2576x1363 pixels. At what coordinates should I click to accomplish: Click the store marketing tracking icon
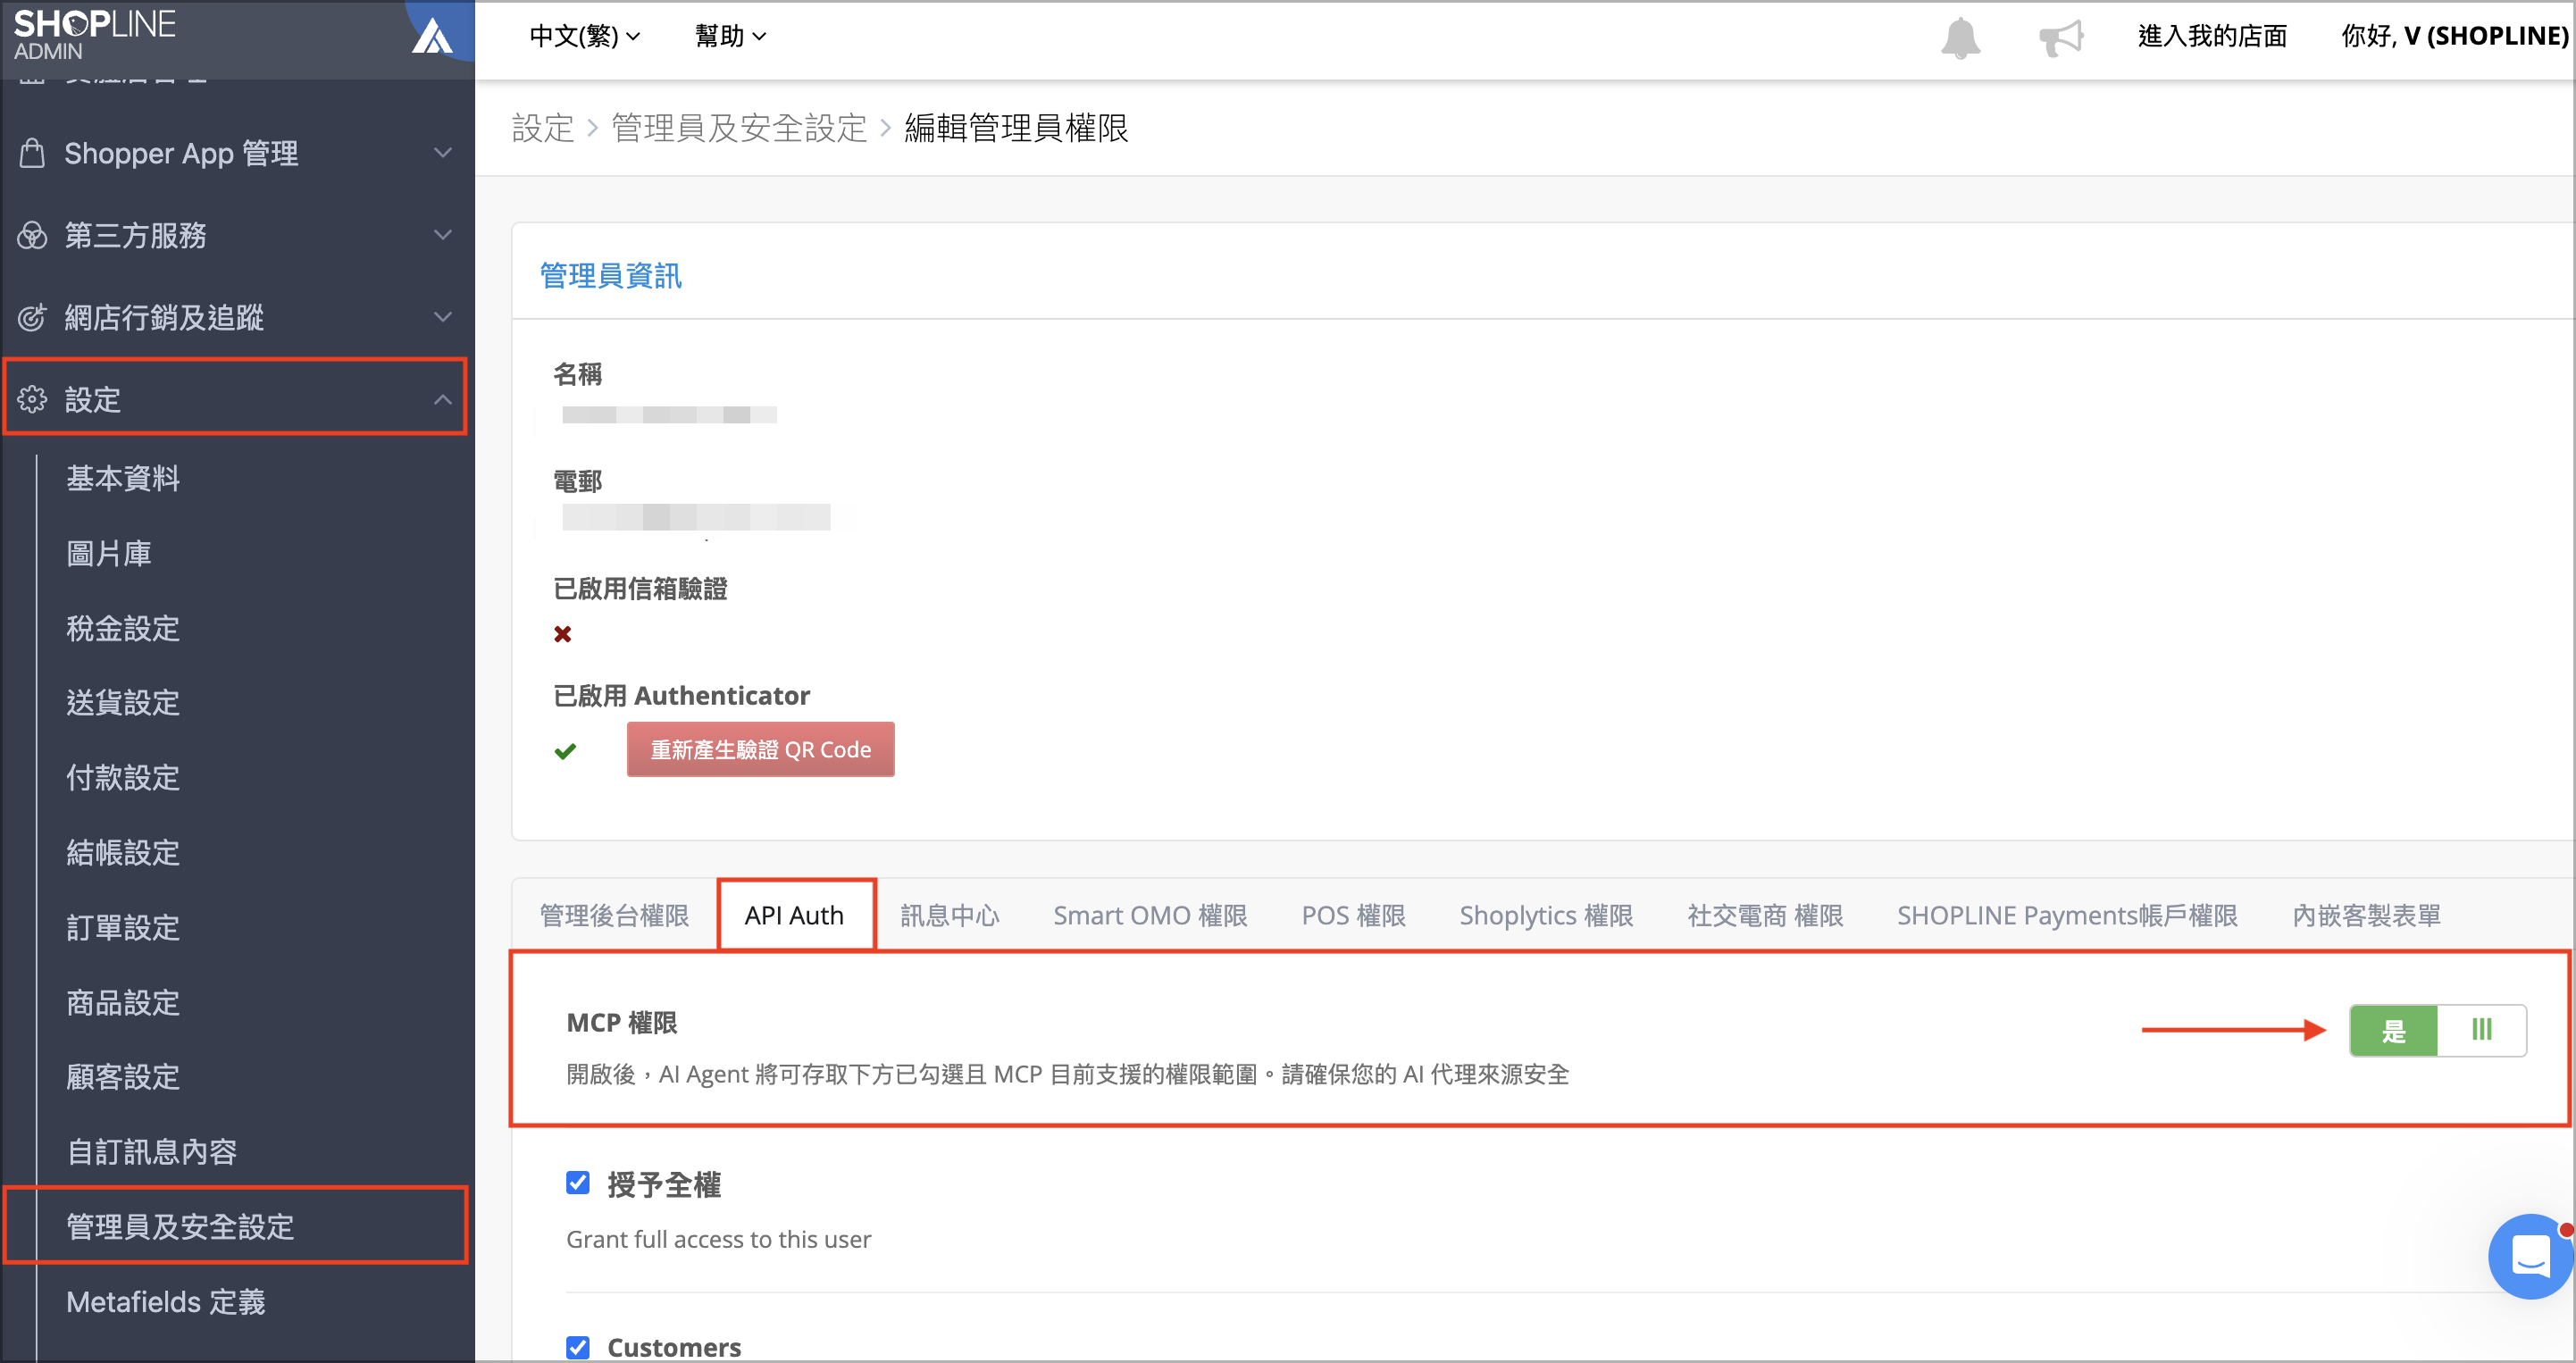(32, 317)
